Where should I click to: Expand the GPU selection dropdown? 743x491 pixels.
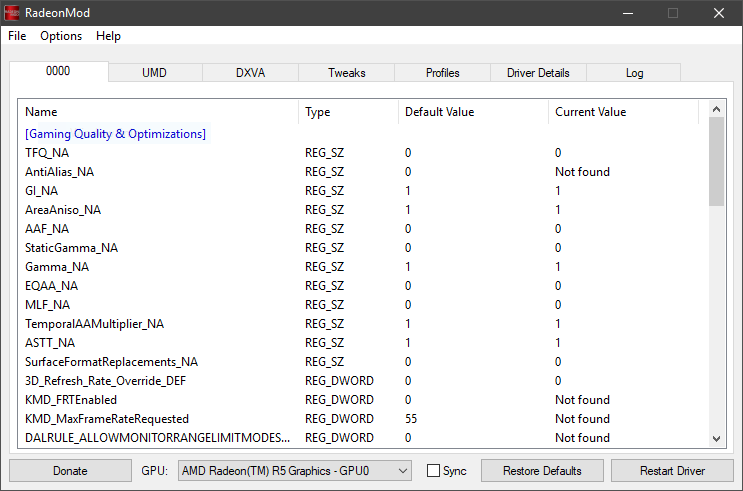[295, 471]
